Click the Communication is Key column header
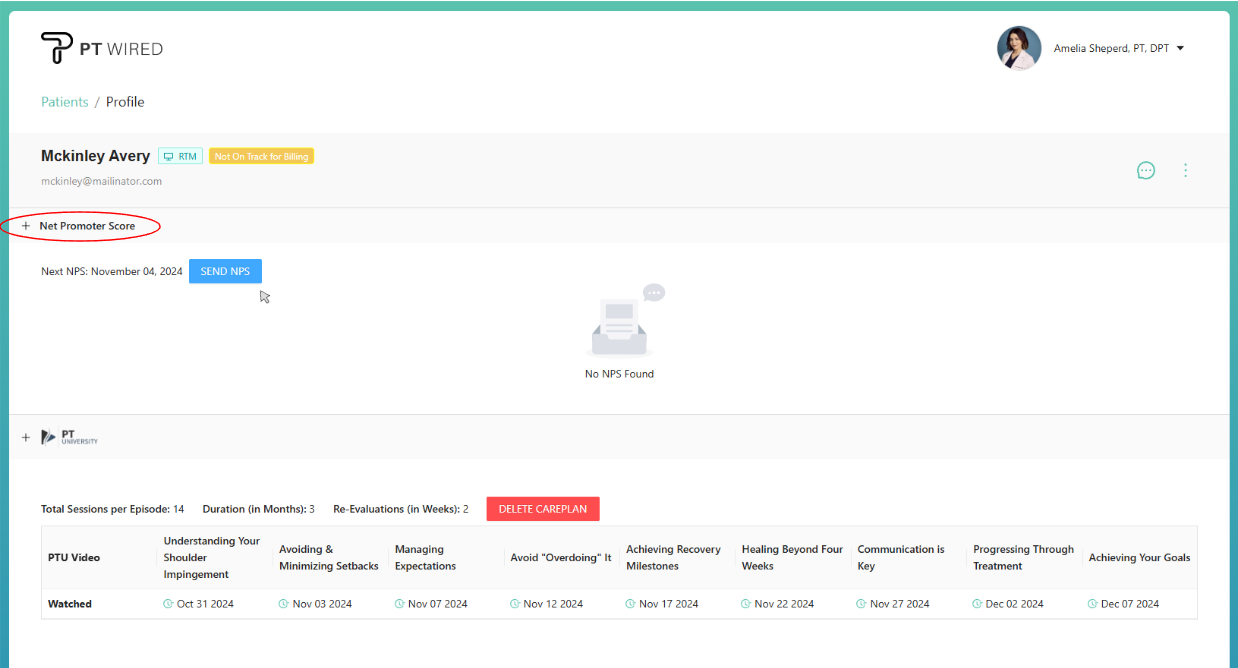Screen dimensions: 1238x668 [x=900, y=557]
